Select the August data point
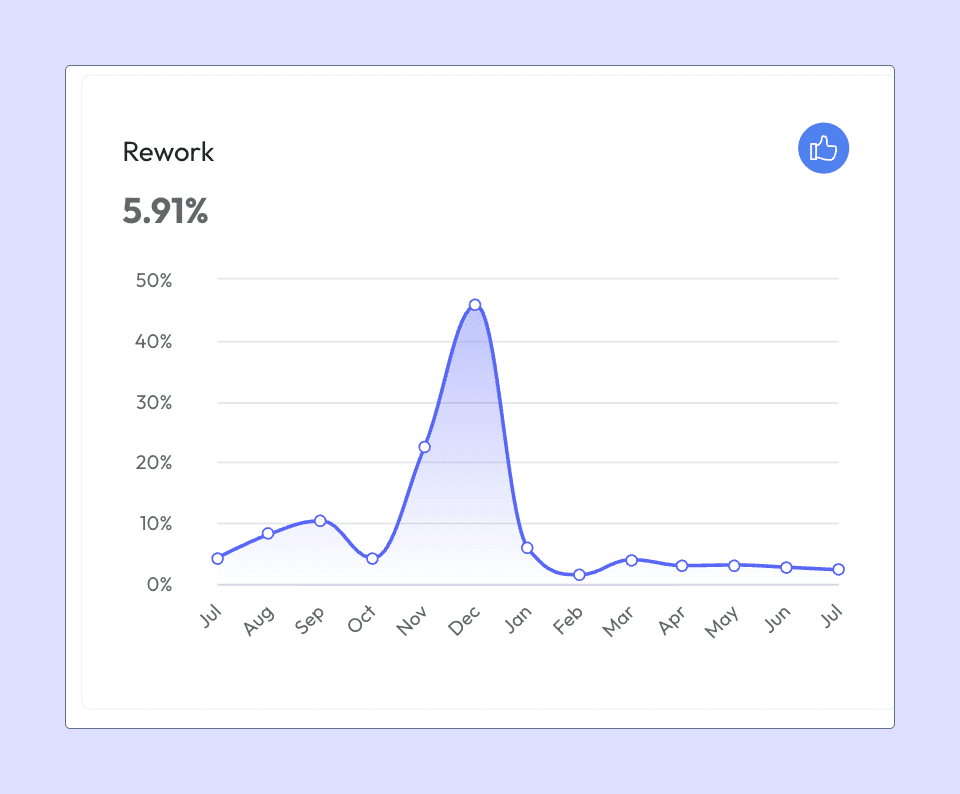 tap(268, 533)
